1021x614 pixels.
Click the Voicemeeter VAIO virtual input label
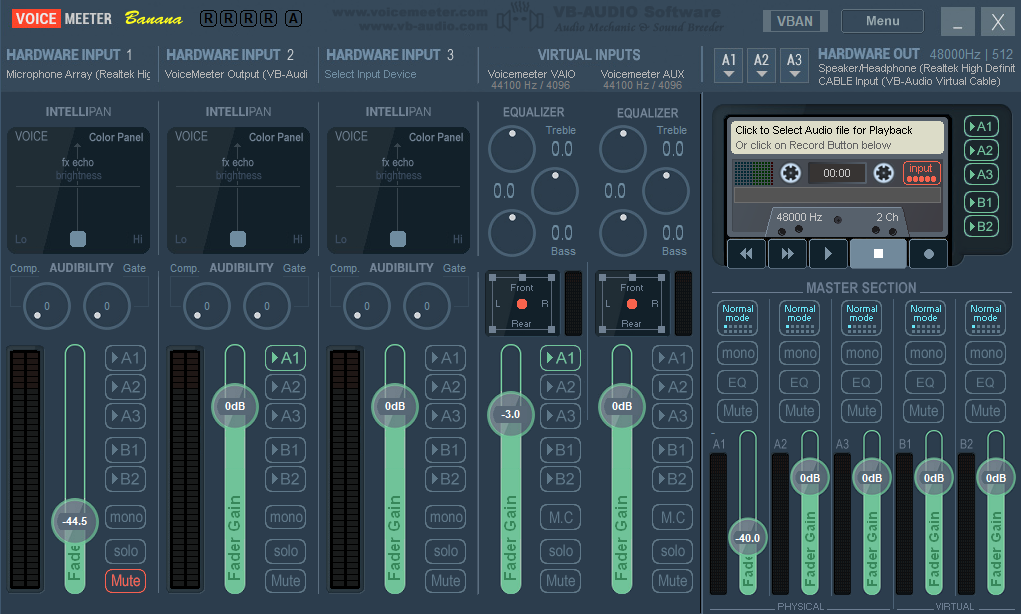click(531, 74)
